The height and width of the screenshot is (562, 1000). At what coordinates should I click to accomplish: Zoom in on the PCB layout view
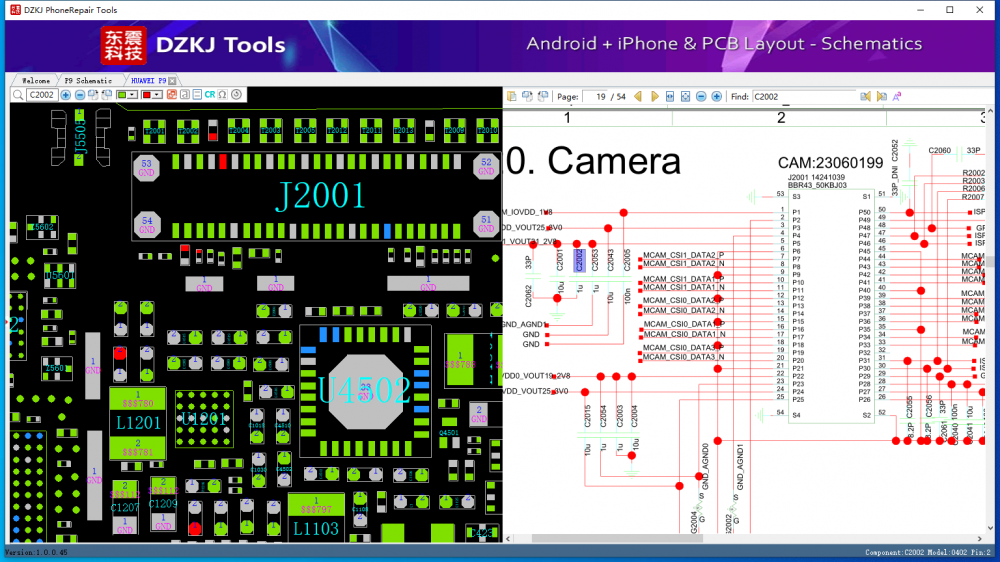(66, 95)
